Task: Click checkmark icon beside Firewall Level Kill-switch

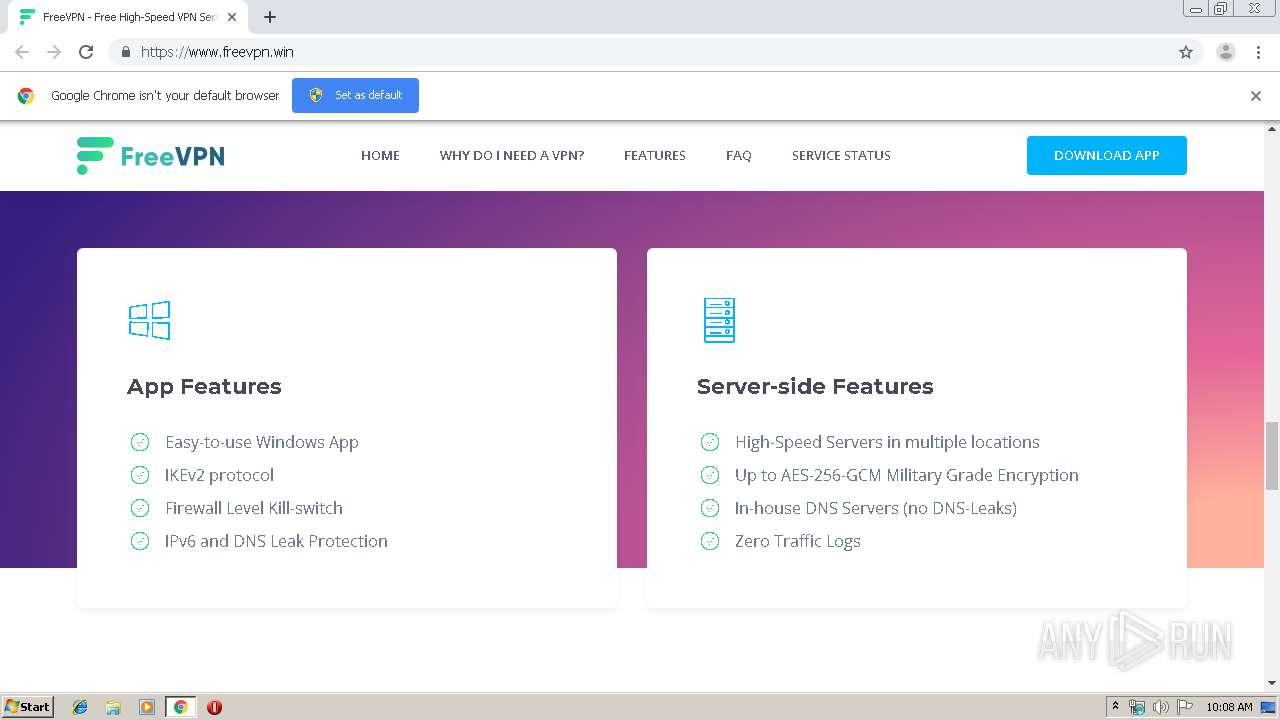Action: point(140,508)
